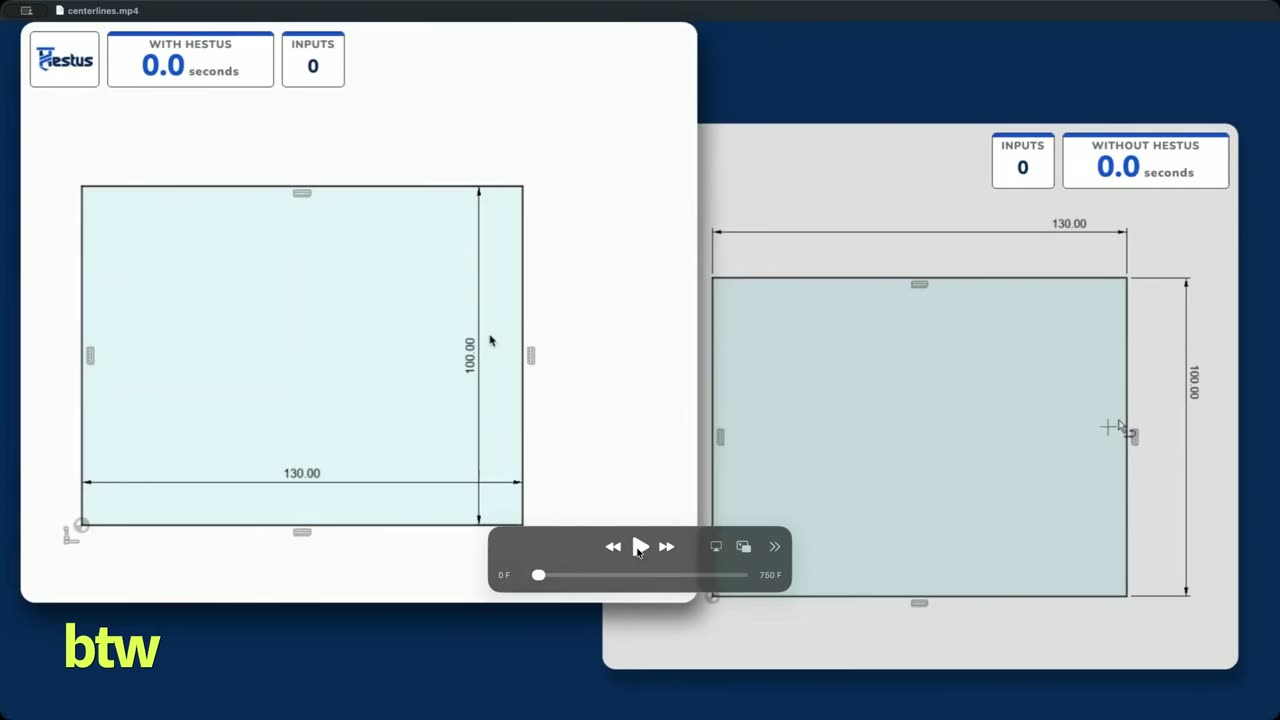The width and height of the screenshot is (1280, 720).
Task: Select the 130.00 dimension in the right sketch
Action: [x=1069, y=223]
